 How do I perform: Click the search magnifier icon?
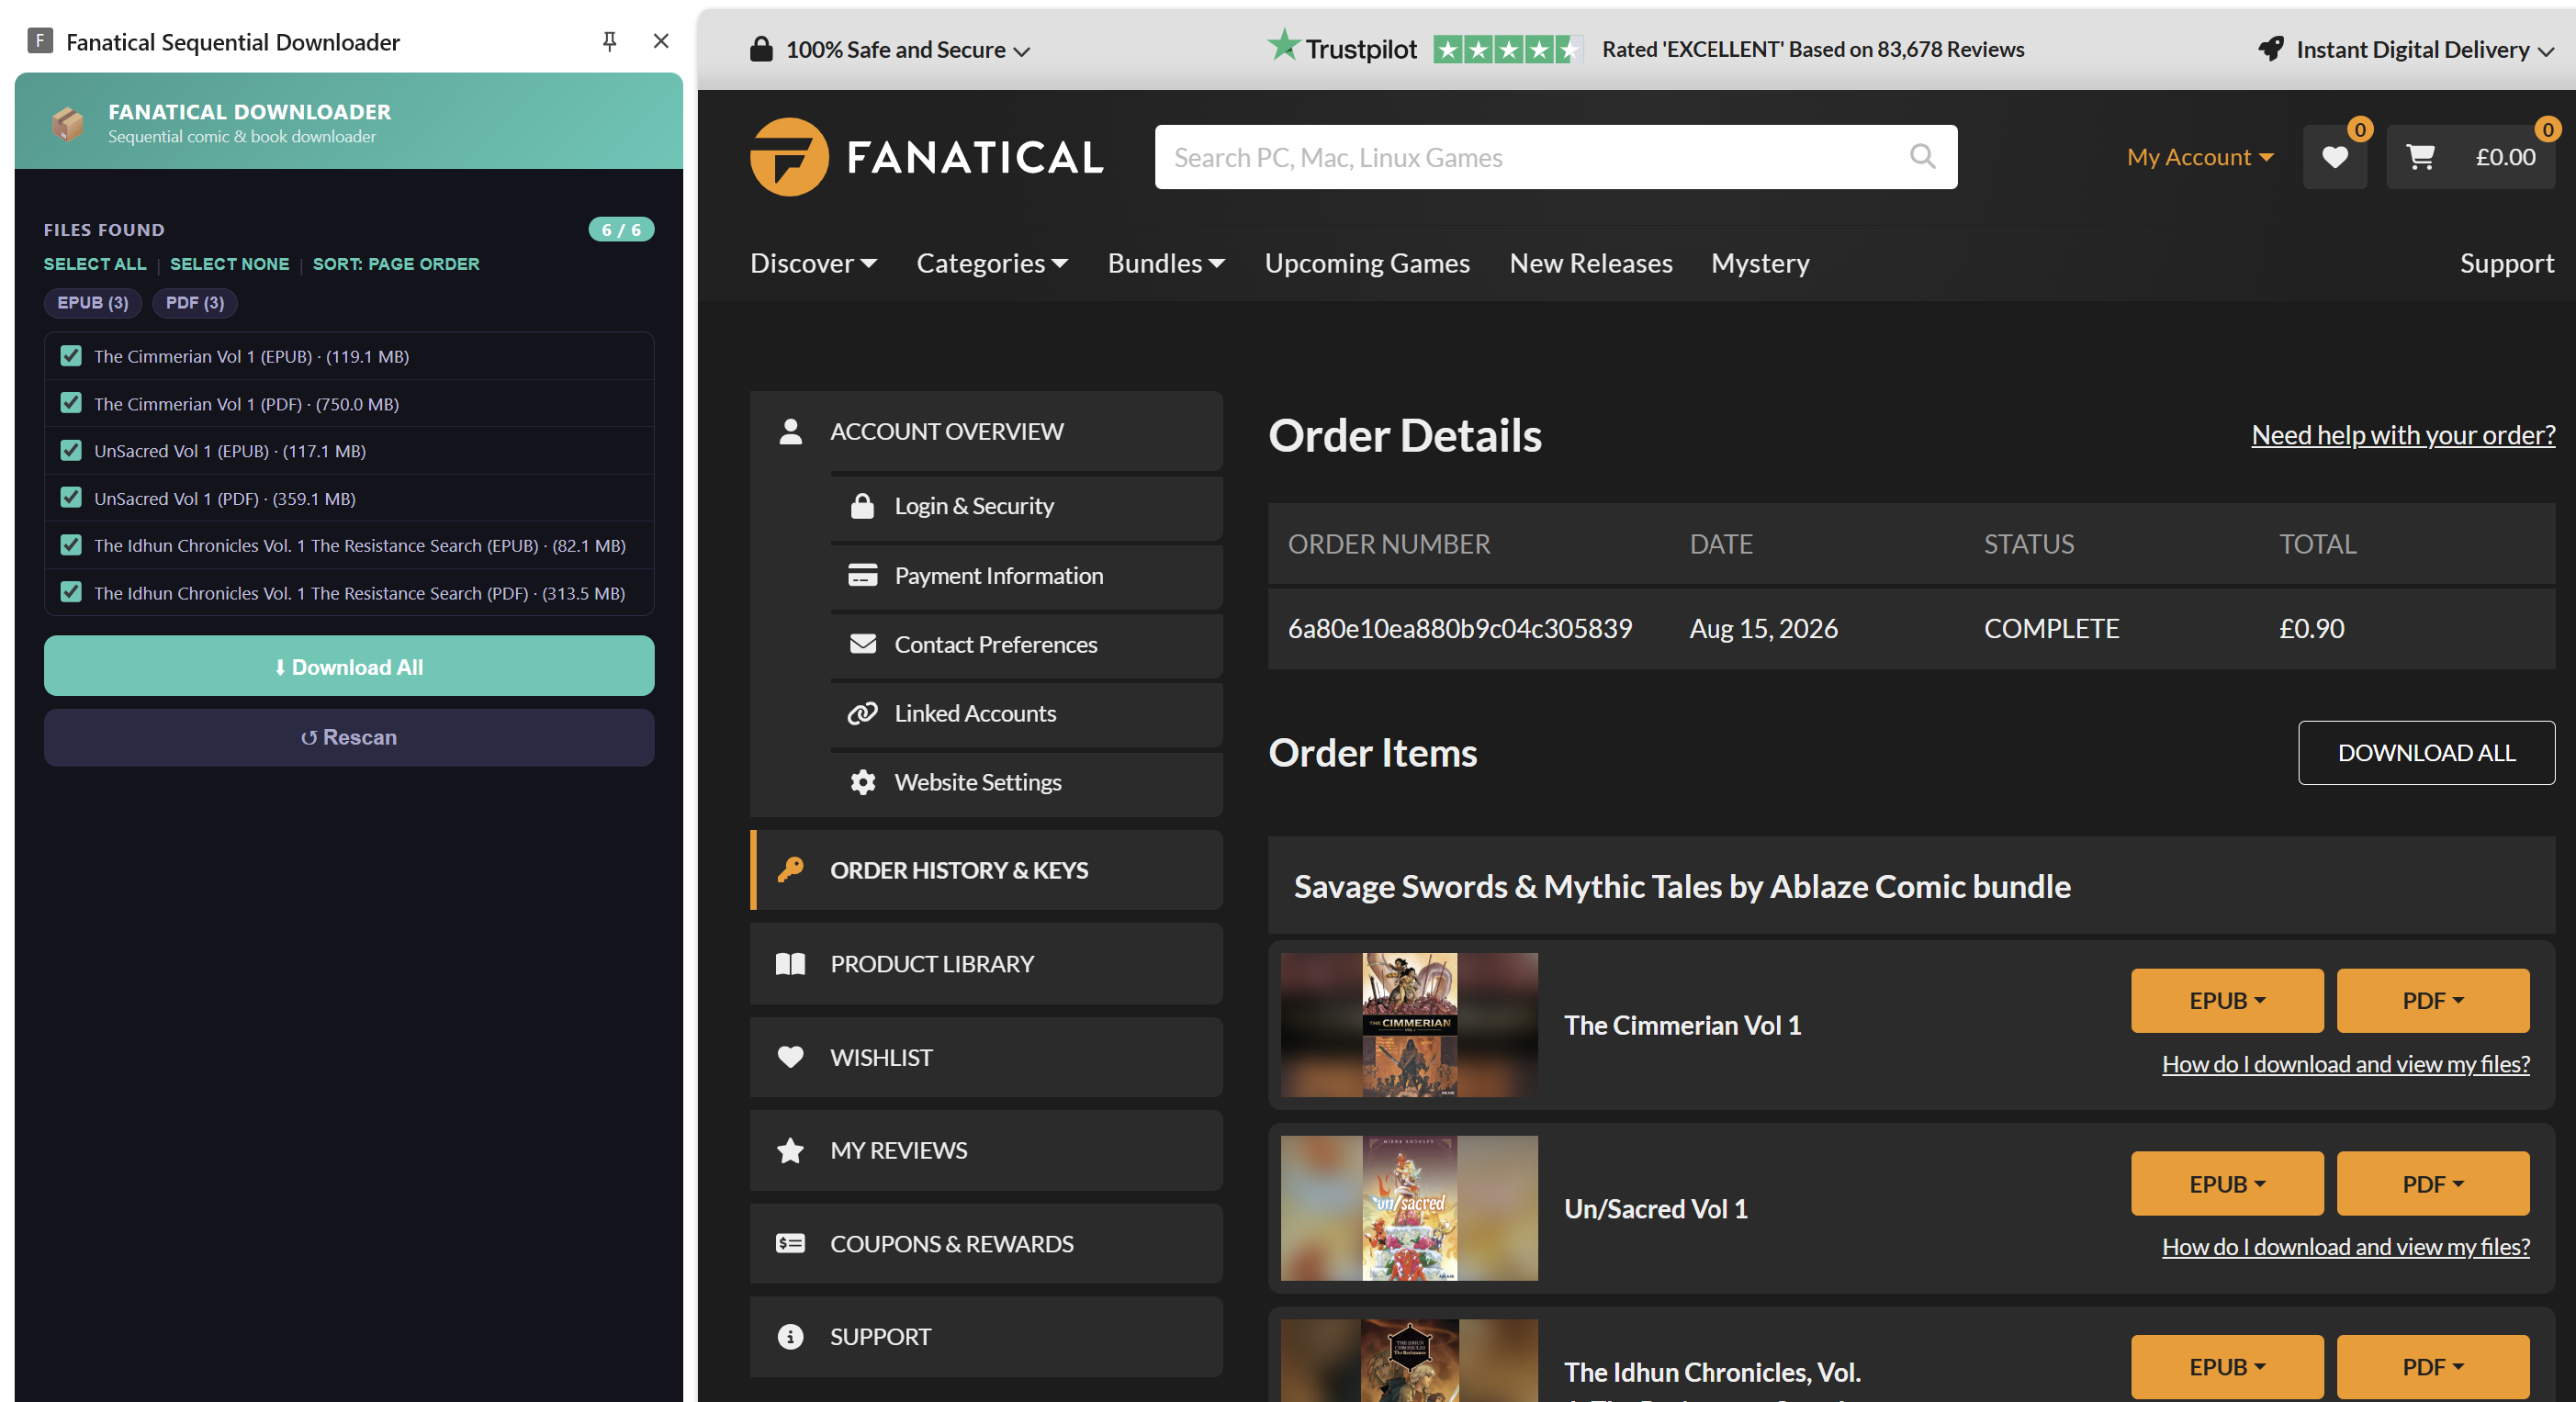[x=1922, y=156]
